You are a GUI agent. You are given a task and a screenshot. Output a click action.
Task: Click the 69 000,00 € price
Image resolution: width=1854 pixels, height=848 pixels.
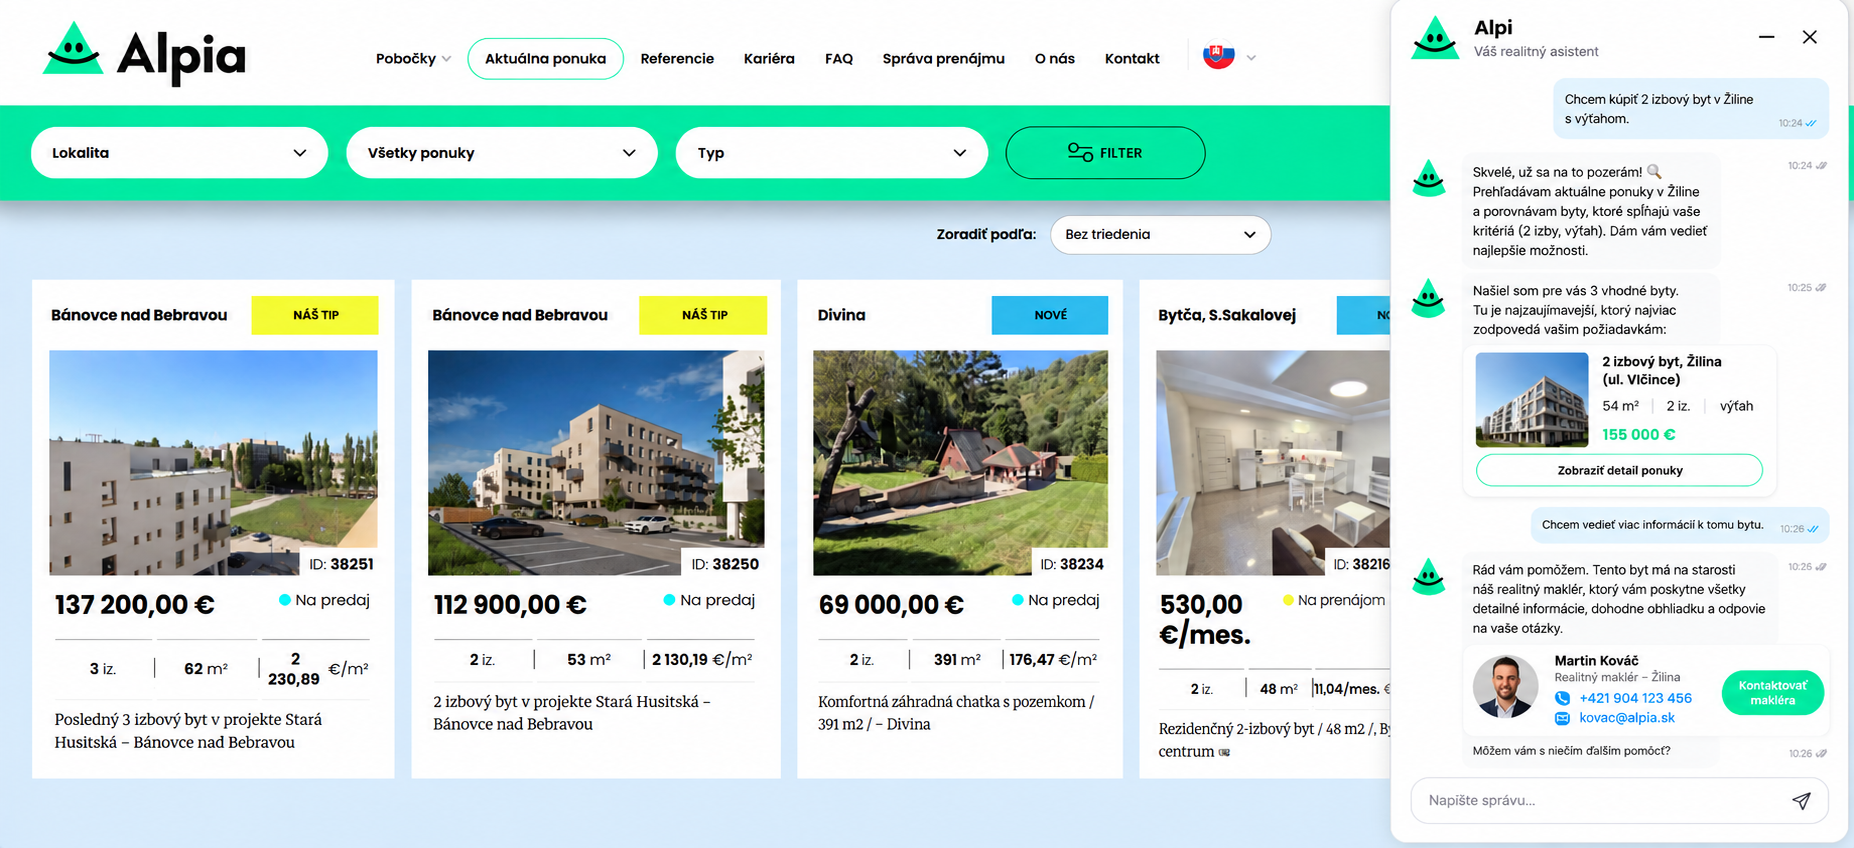click(x=891, y=604)
